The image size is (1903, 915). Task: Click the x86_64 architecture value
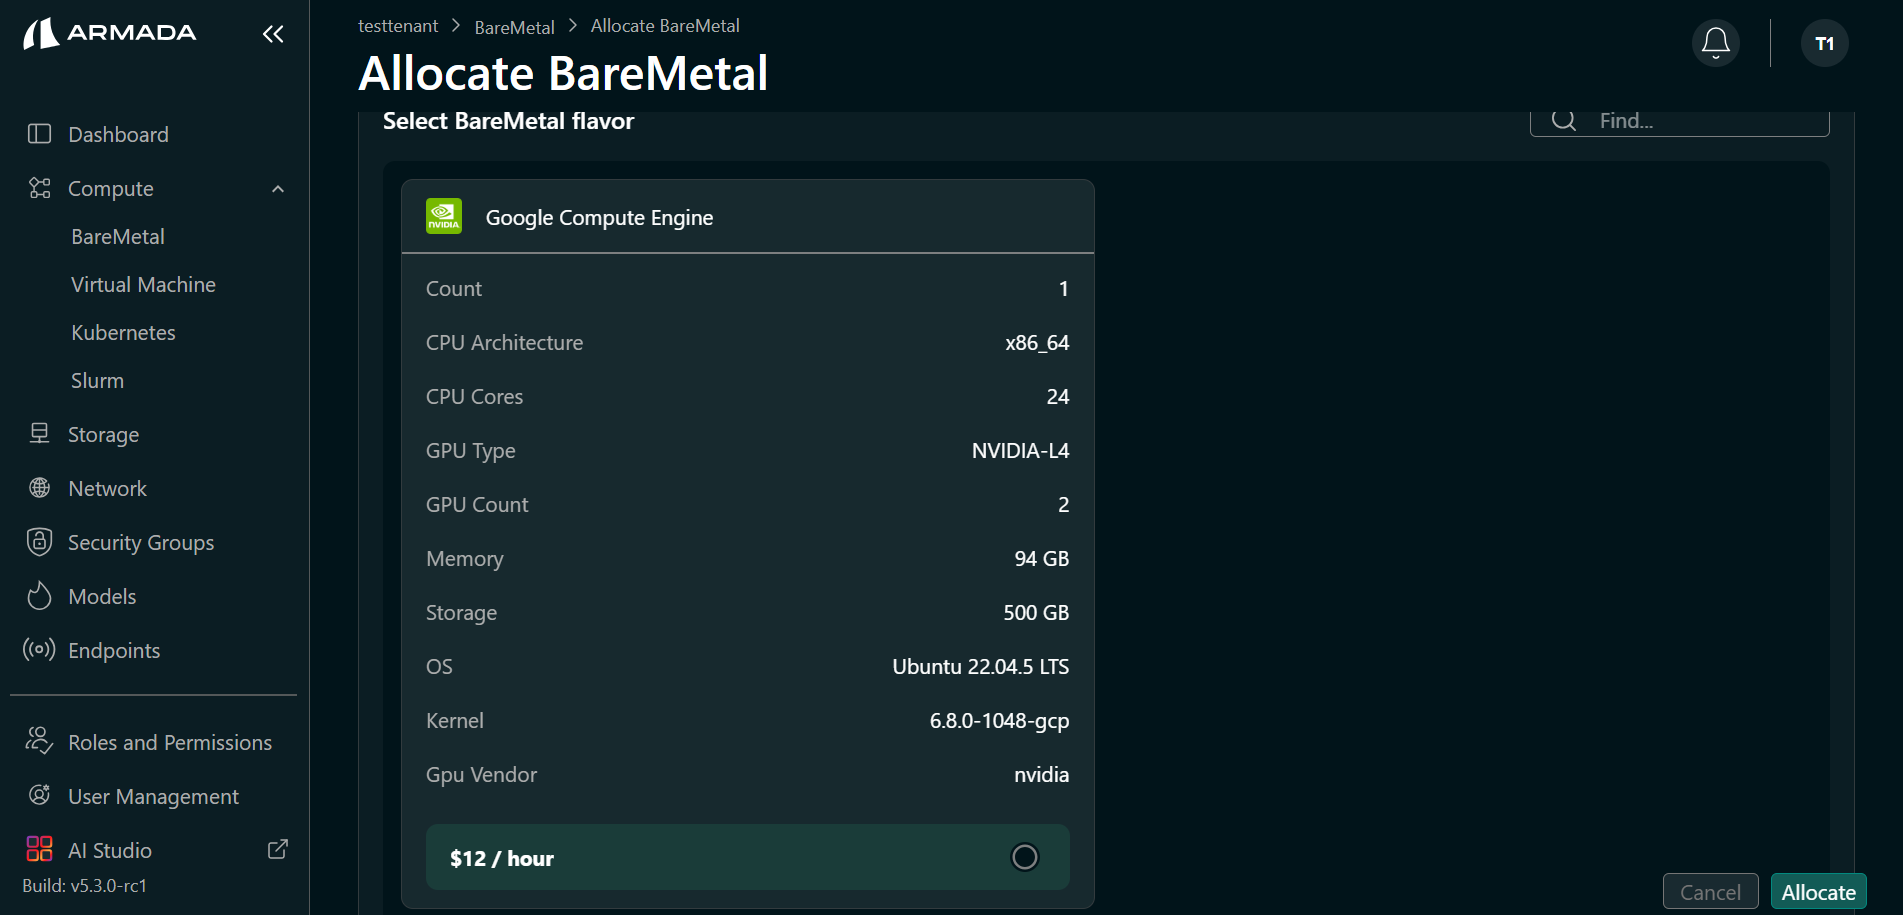click(x=1037, y=342)
